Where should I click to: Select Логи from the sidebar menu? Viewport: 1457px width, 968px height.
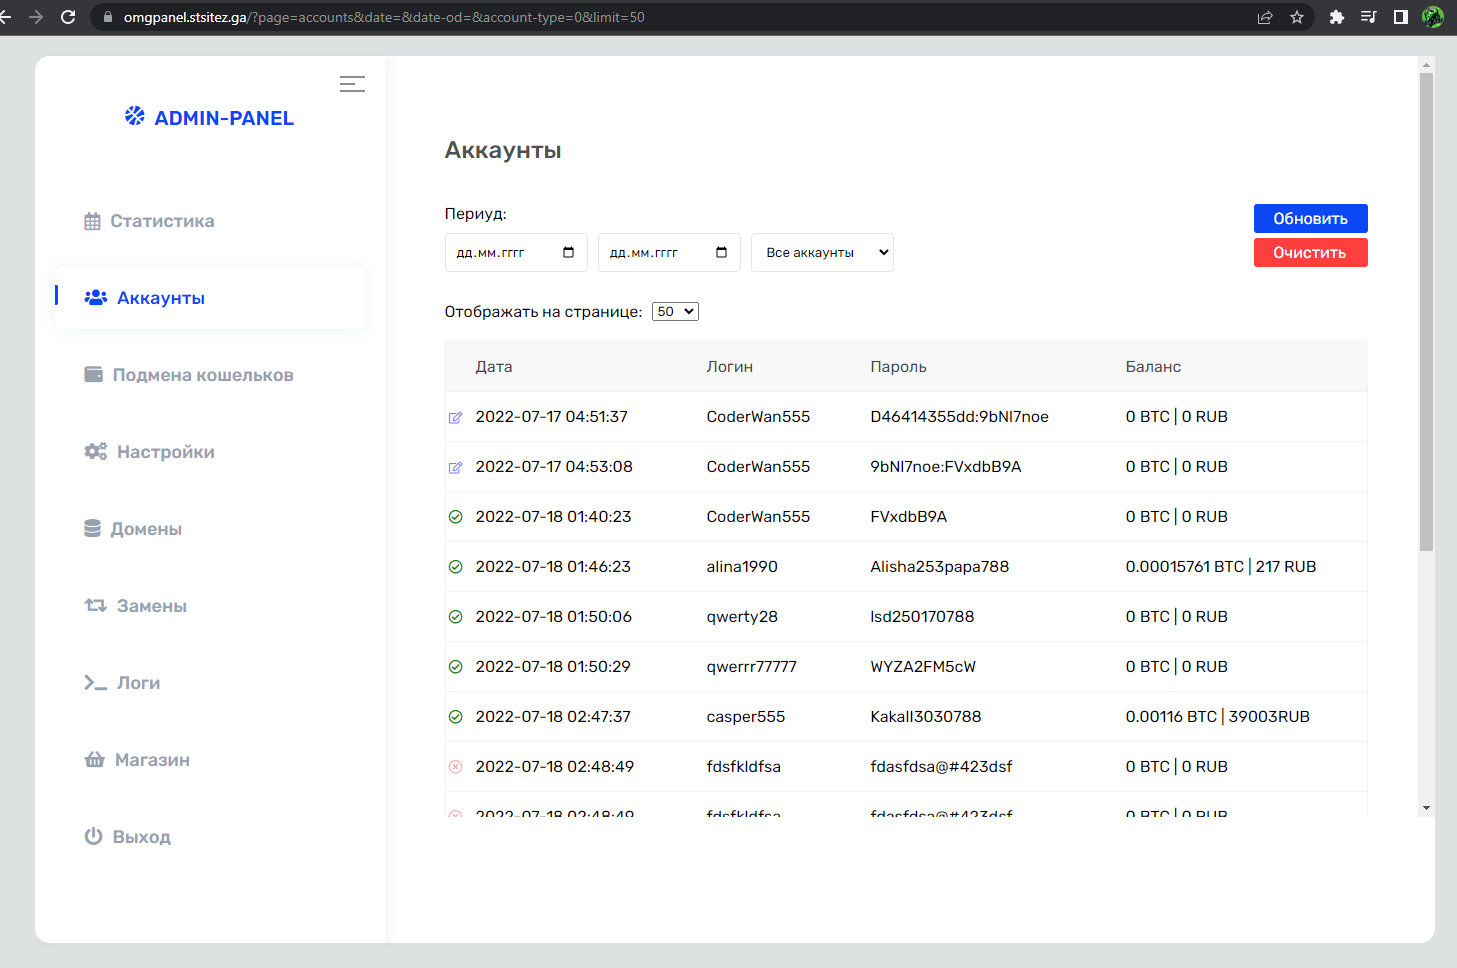(138, 683)
